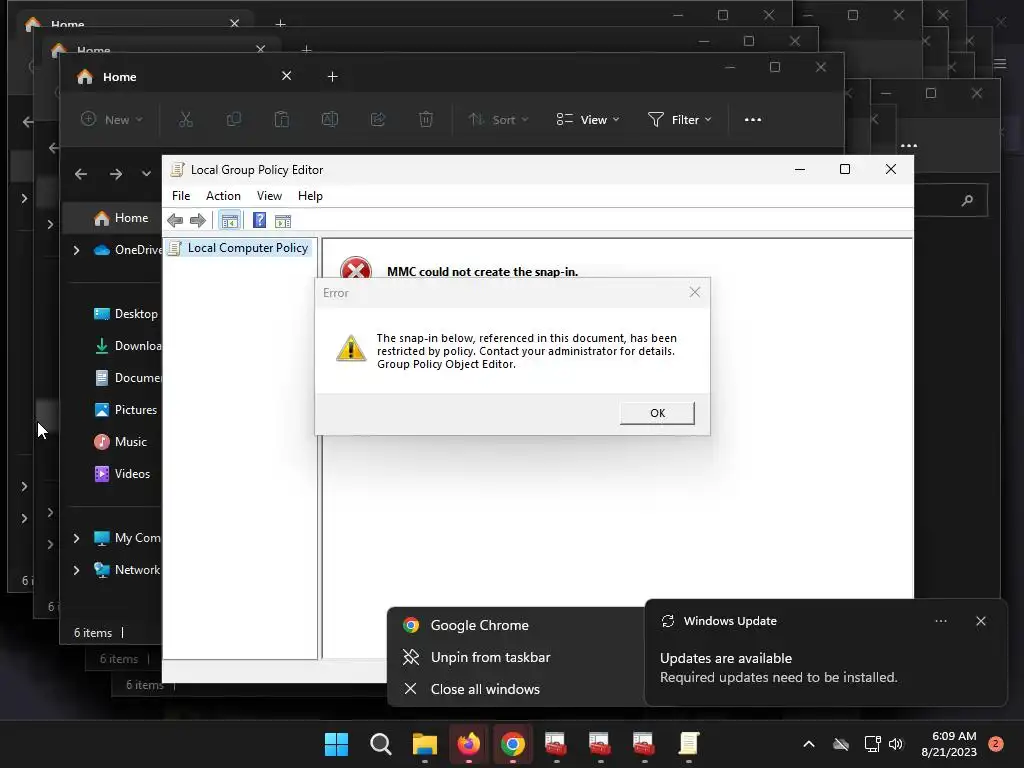Go forward in File Explorer navigation
The width and height of the screenshot is (1024, 768).
[x=116, y=174]
